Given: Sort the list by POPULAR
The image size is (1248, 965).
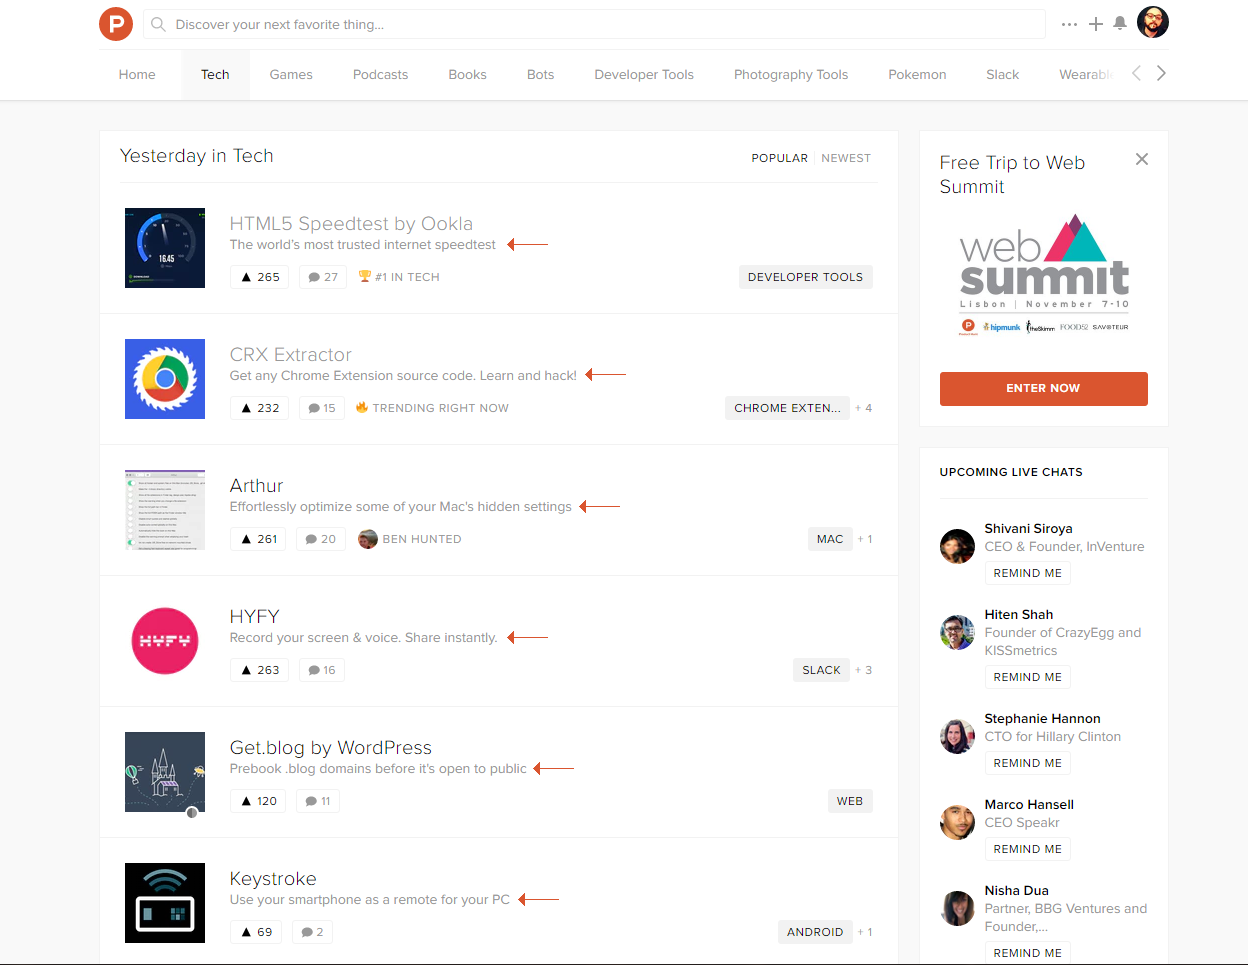Looking at the screenshot, I should (x=779, y=158).
